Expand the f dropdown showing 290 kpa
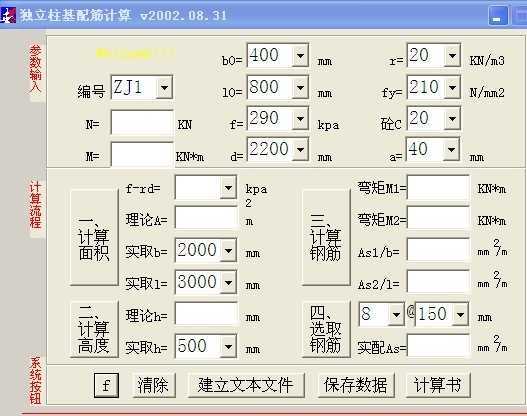The height and width of the screenshot is (416, 527). (300, 118)
